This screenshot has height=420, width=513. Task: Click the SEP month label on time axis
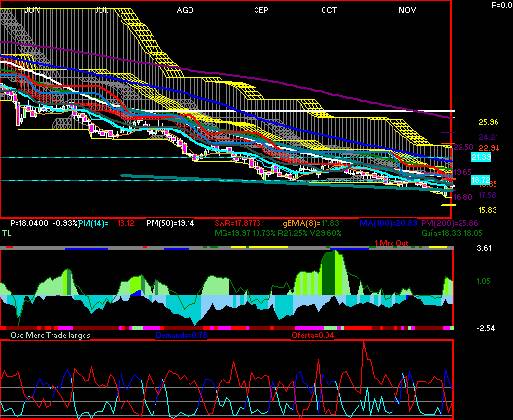[x=261, y=10]
